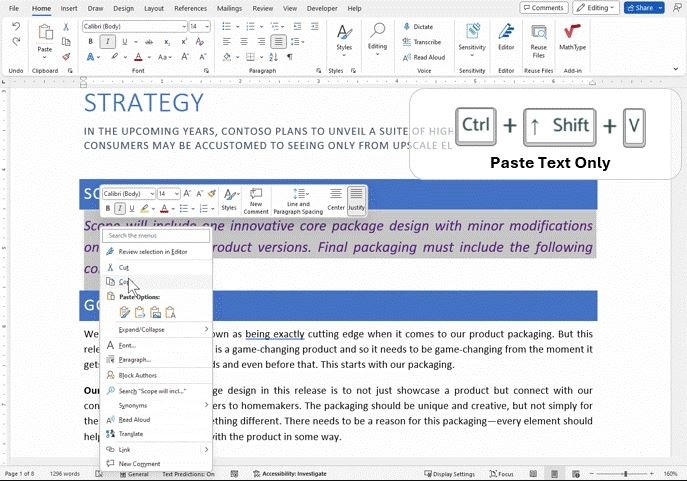
Task: Click New Comment in the mini toolbar
Action: click(256, 199)
